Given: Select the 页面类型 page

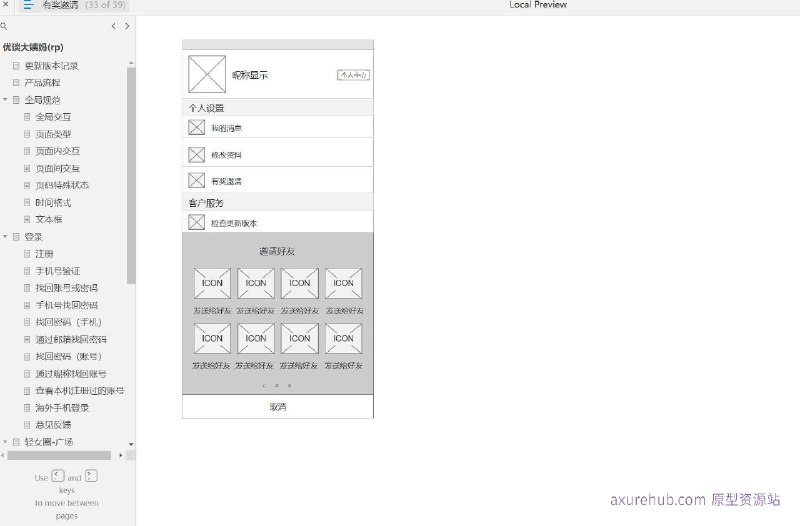Looking at the screenshot, I should tap(53, 134).
